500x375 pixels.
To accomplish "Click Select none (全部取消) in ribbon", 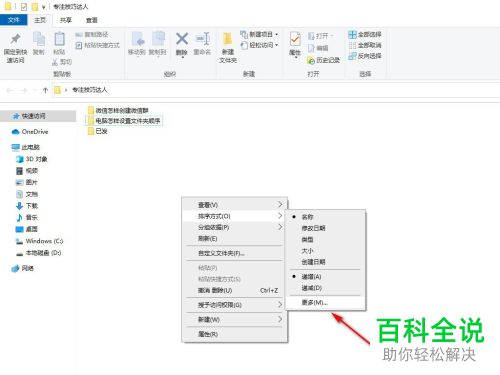I will coord(365,45).
